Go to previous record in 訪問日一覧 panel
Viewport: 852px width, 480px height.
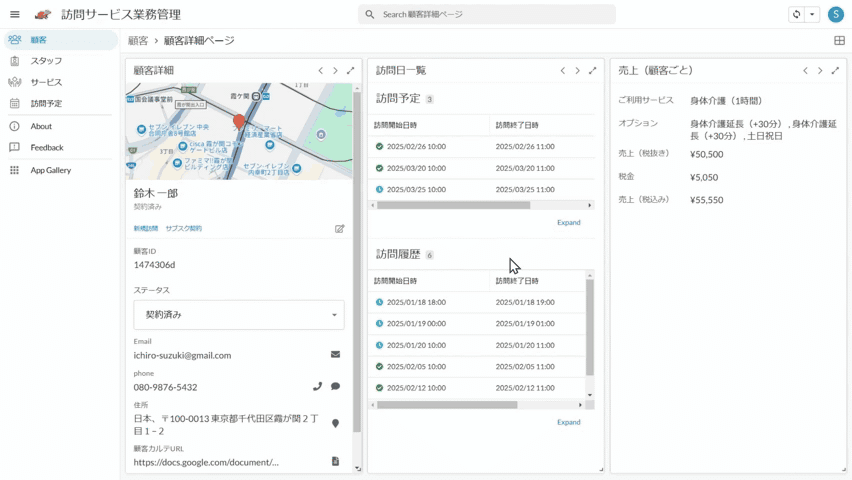pyautogui.click(x=562, y=71)
